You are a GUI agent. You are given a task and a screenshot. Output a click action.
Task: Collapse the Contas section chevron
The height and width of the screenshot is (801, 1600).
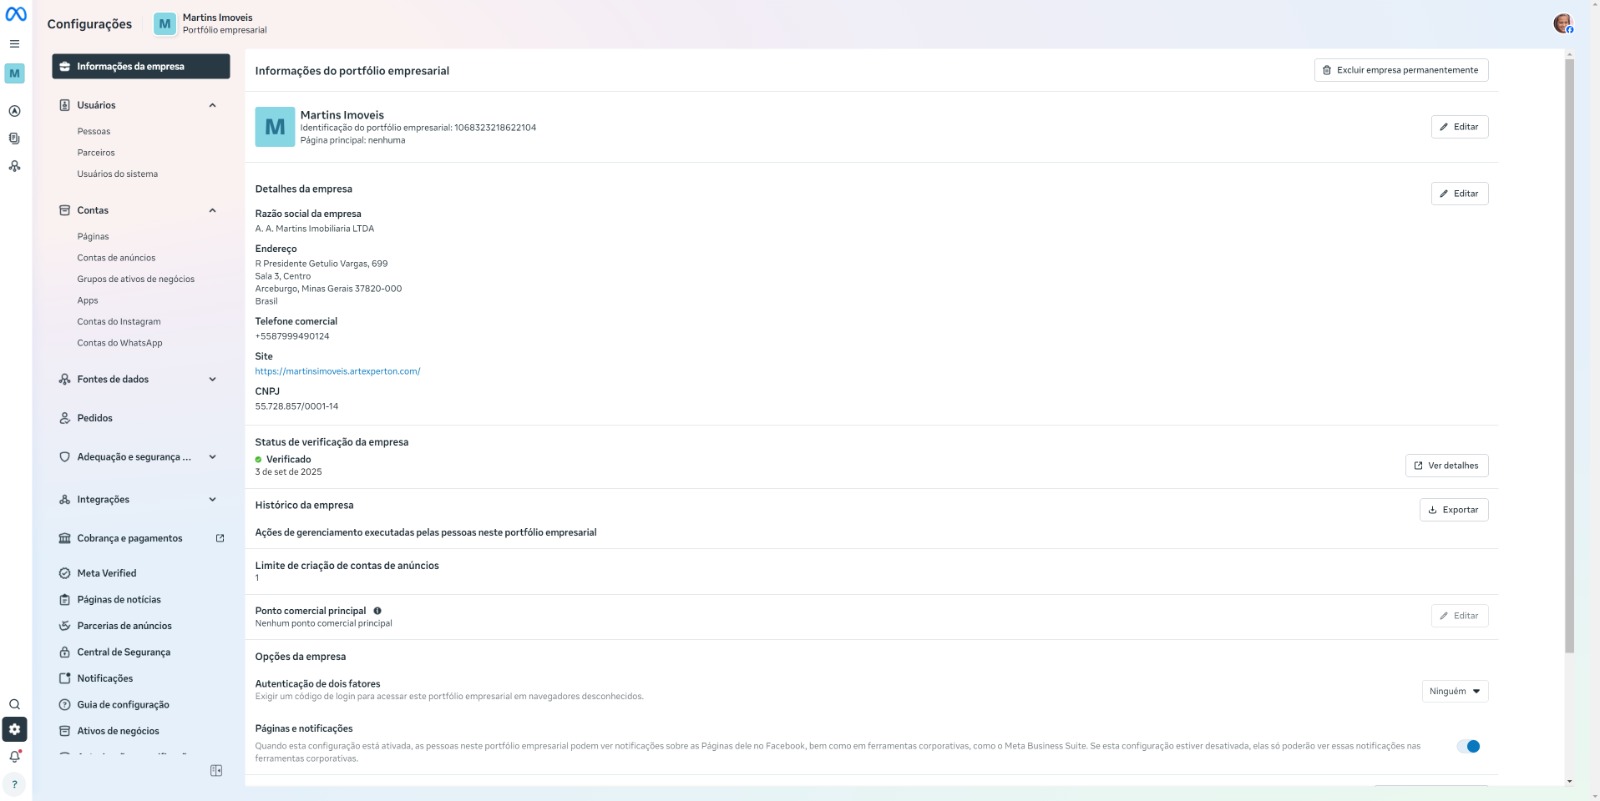point(212,210)
